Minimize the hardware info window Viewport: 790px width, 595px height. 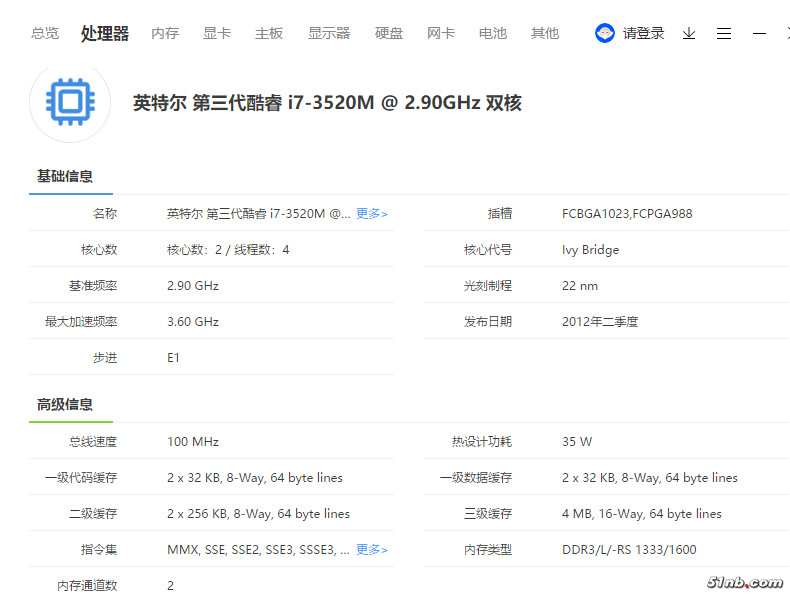pos(760,33)
